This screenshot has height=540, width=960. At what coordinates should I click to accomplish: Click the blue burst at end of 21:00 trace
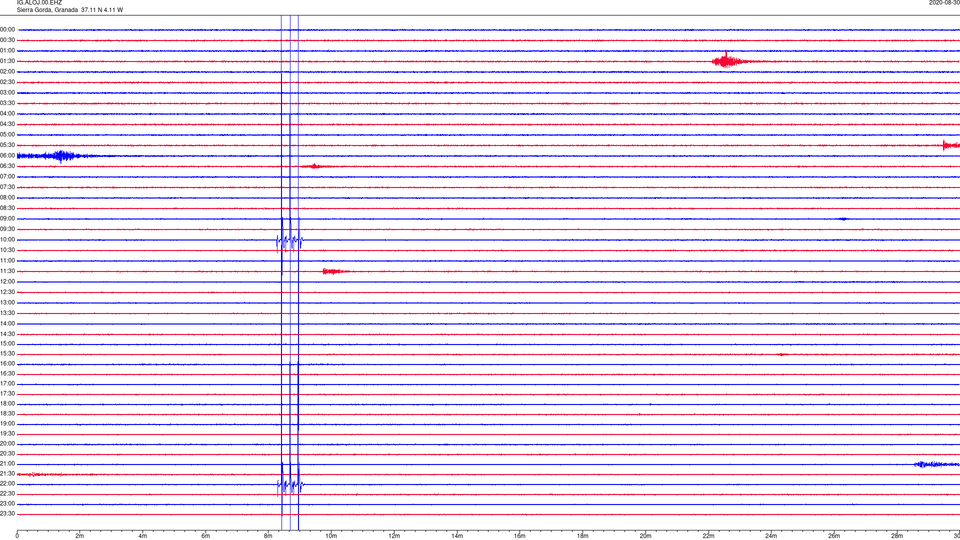point(937,465)
